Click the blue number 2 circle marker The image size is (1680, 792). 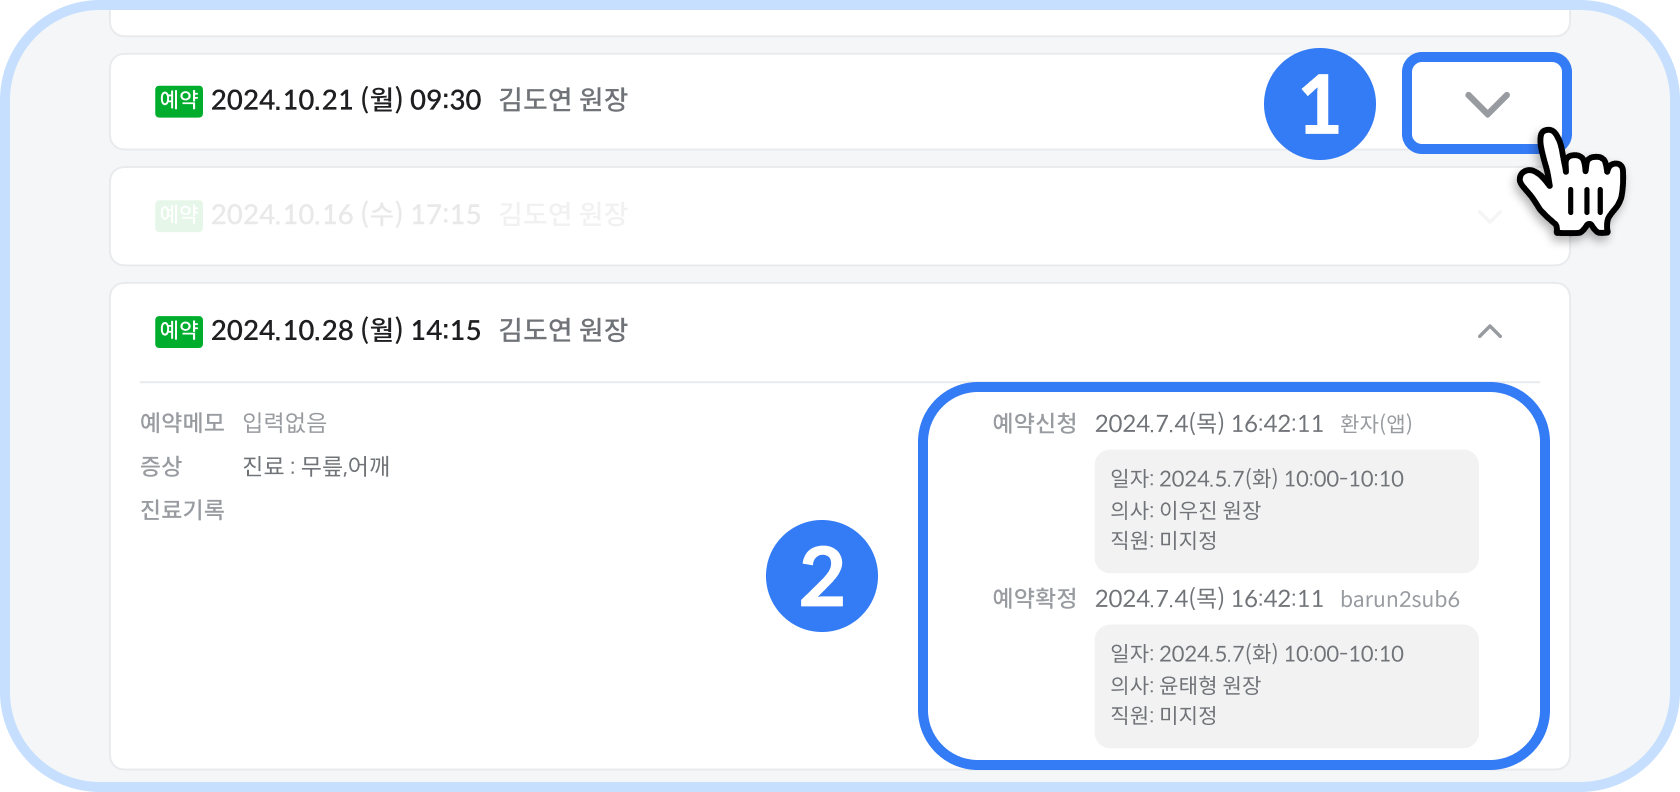[x=822, y=576]
